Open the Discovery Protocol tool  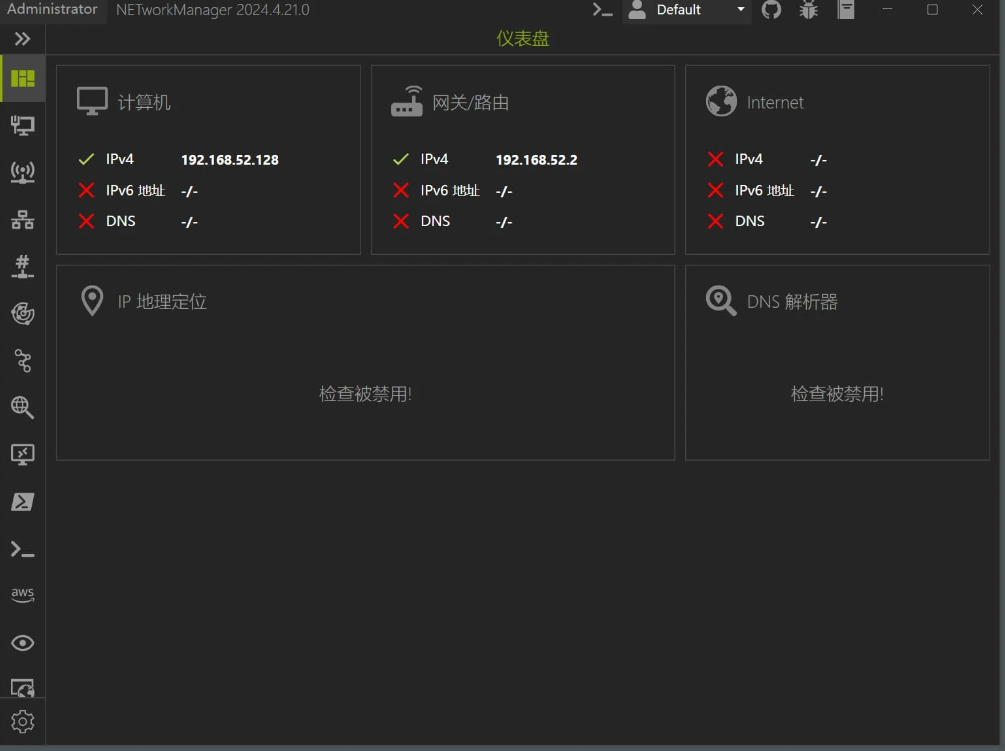pos(23,643)
